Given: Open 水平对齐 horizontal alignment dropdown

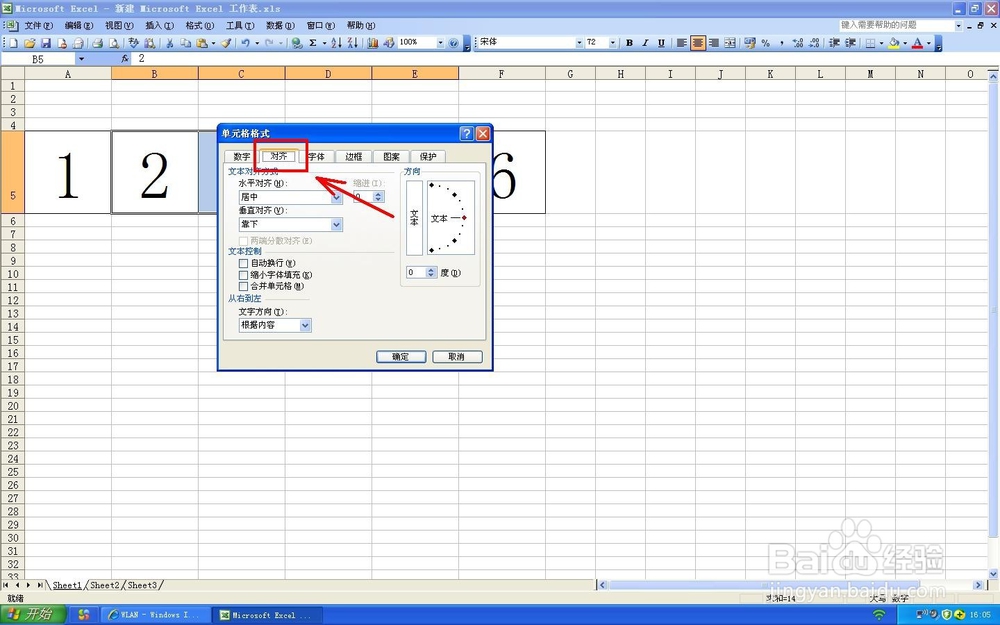Looking at the screenshot, I should pyautogui.click(x=336, y=198).
